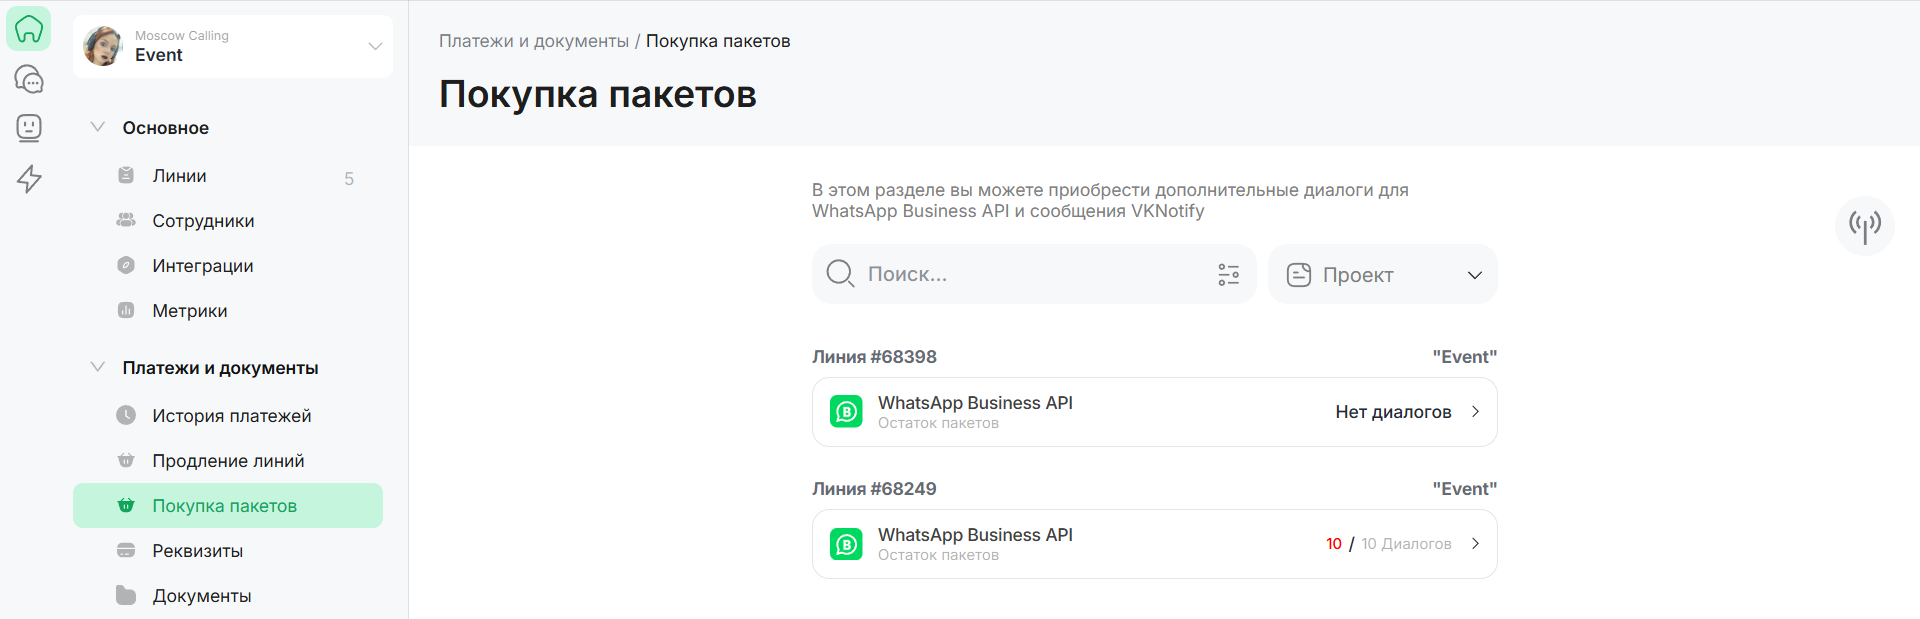Screen dimensions: 1920x619
Task: Open the chat bubbles icon in rail
Action: (29, 79)
